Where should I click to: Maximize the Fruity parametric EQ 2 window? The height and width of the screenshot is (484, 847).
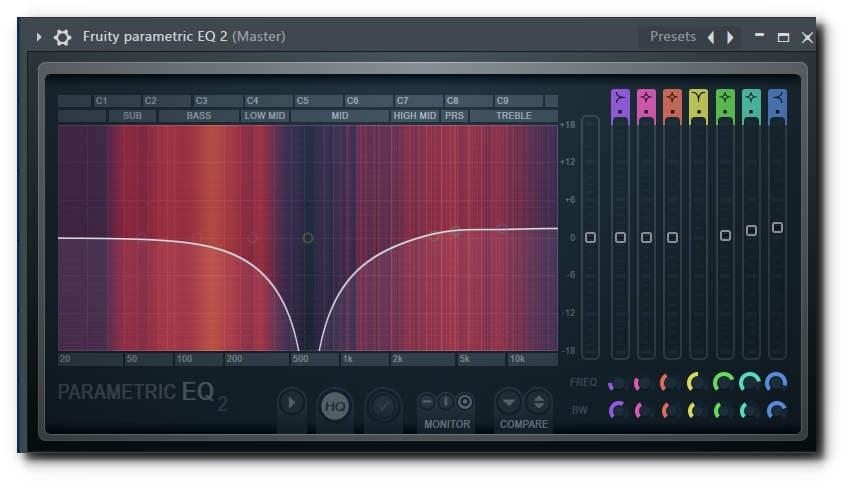pos(783,37)
